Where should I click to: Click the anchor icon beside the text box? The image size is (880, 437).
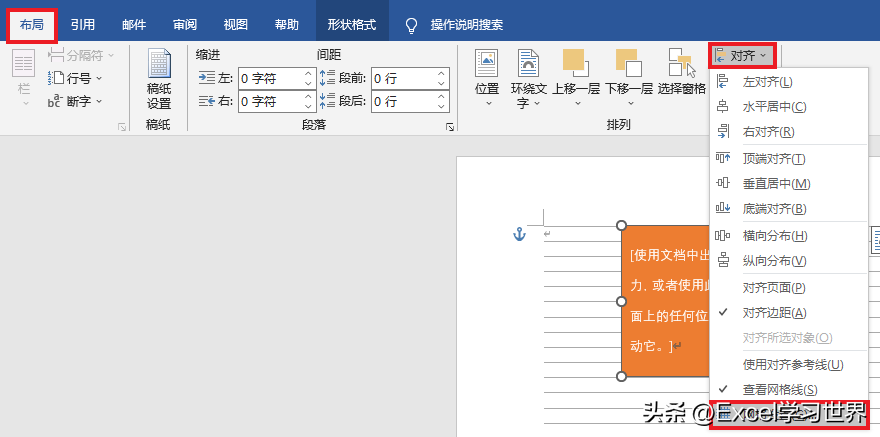point(518,233)
